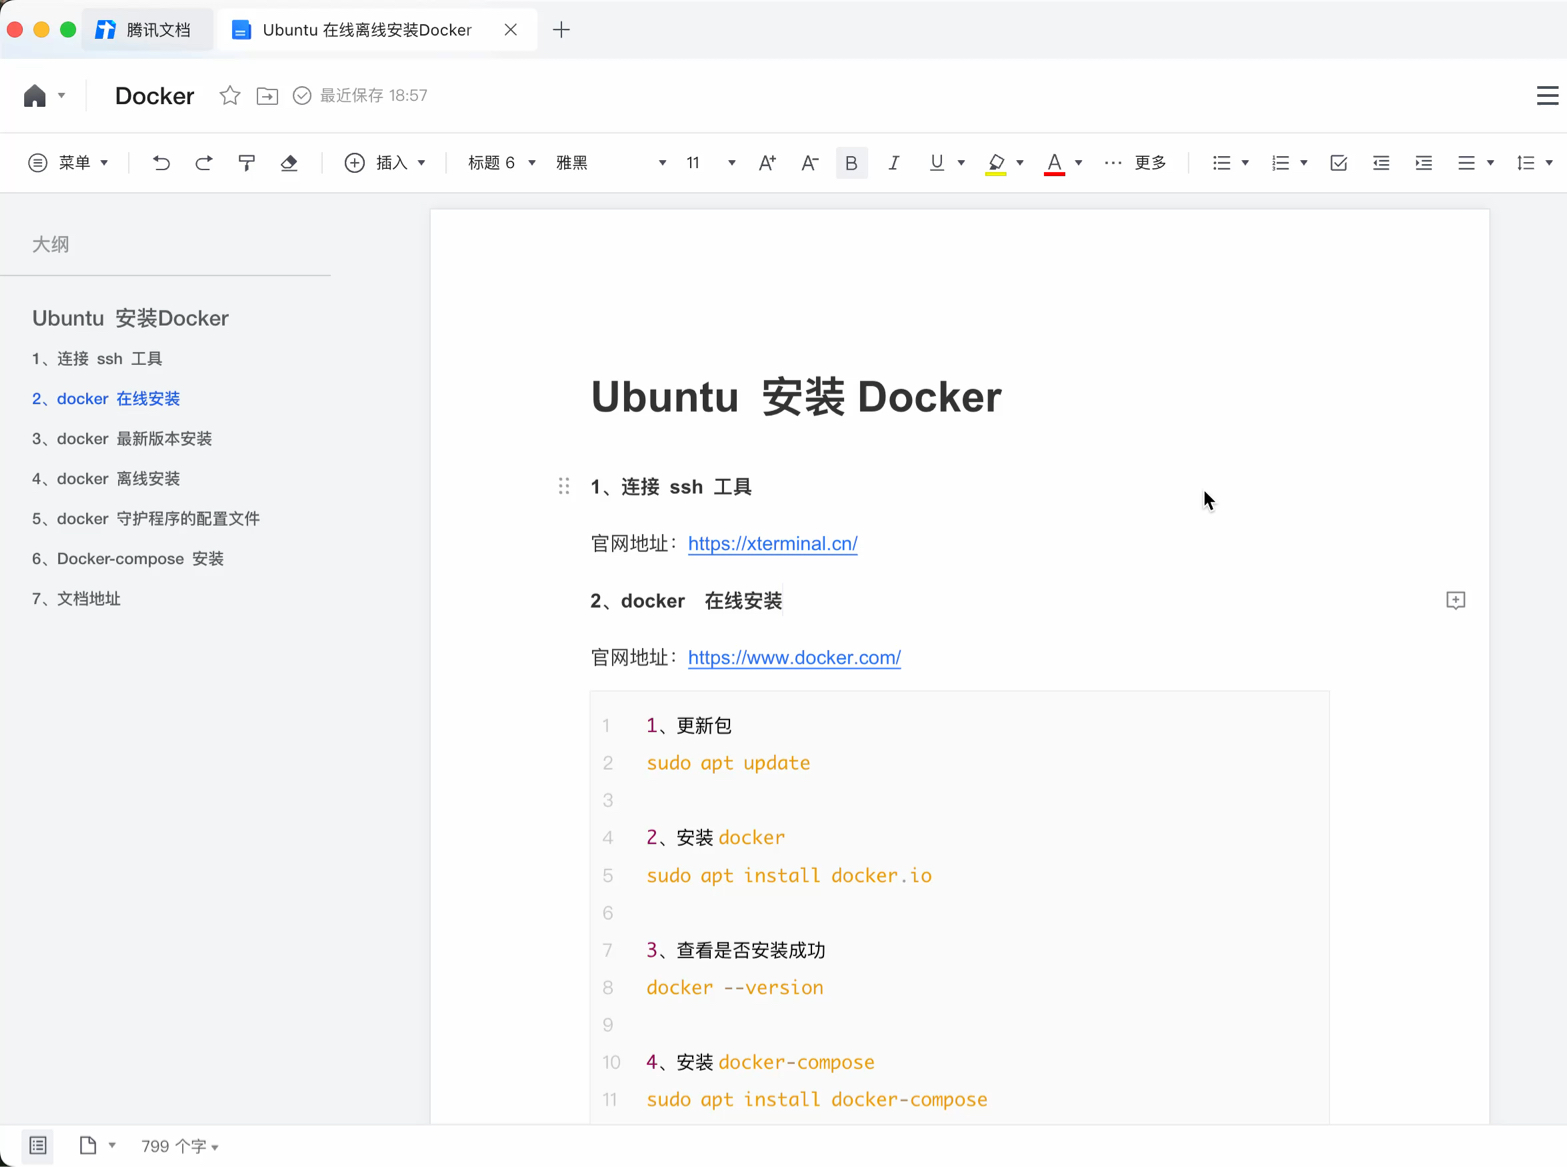Click the Docker document title
The height and width of the screenshot is (1167, 1567).
[154, 96]
